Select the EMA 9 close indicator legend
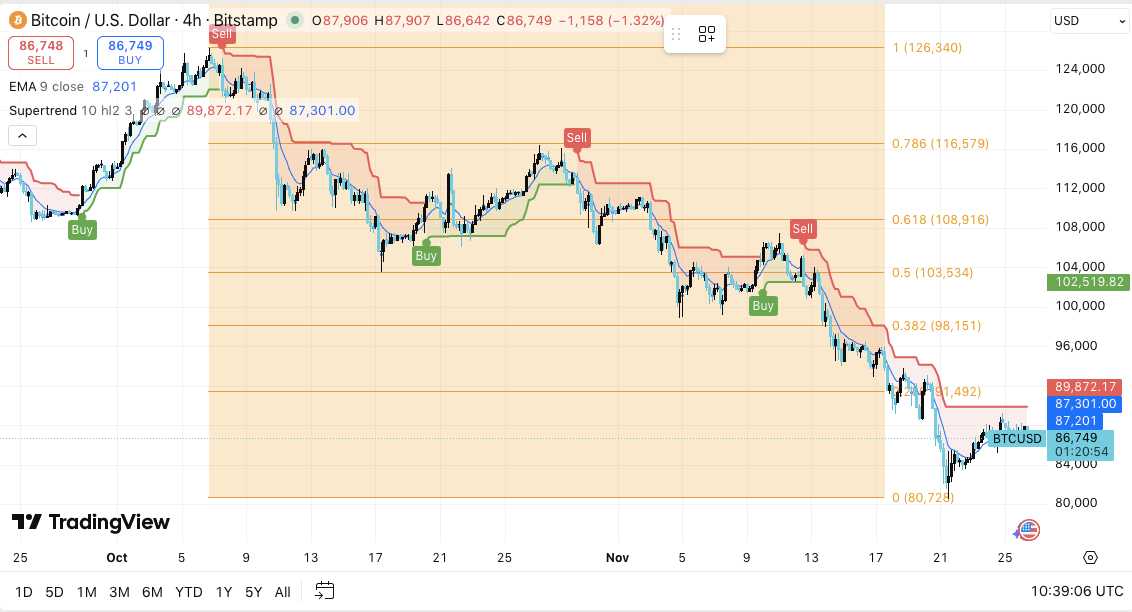1132x612 pixels. [47, 87]
